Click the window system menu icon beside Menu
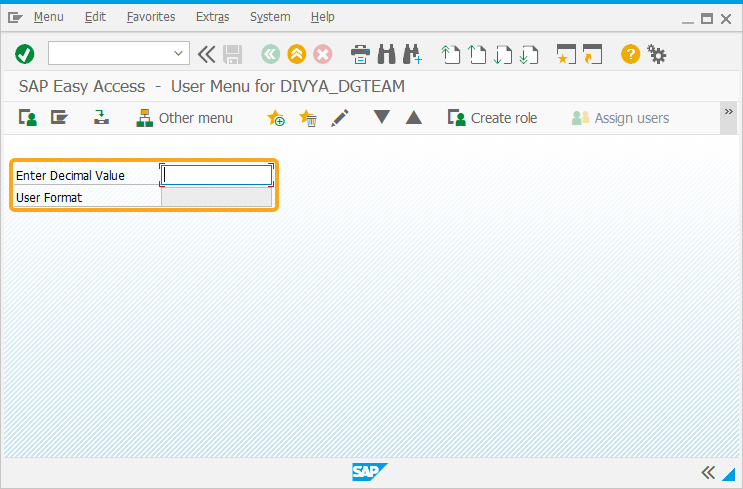743x489 pixels. click(15, 18)
